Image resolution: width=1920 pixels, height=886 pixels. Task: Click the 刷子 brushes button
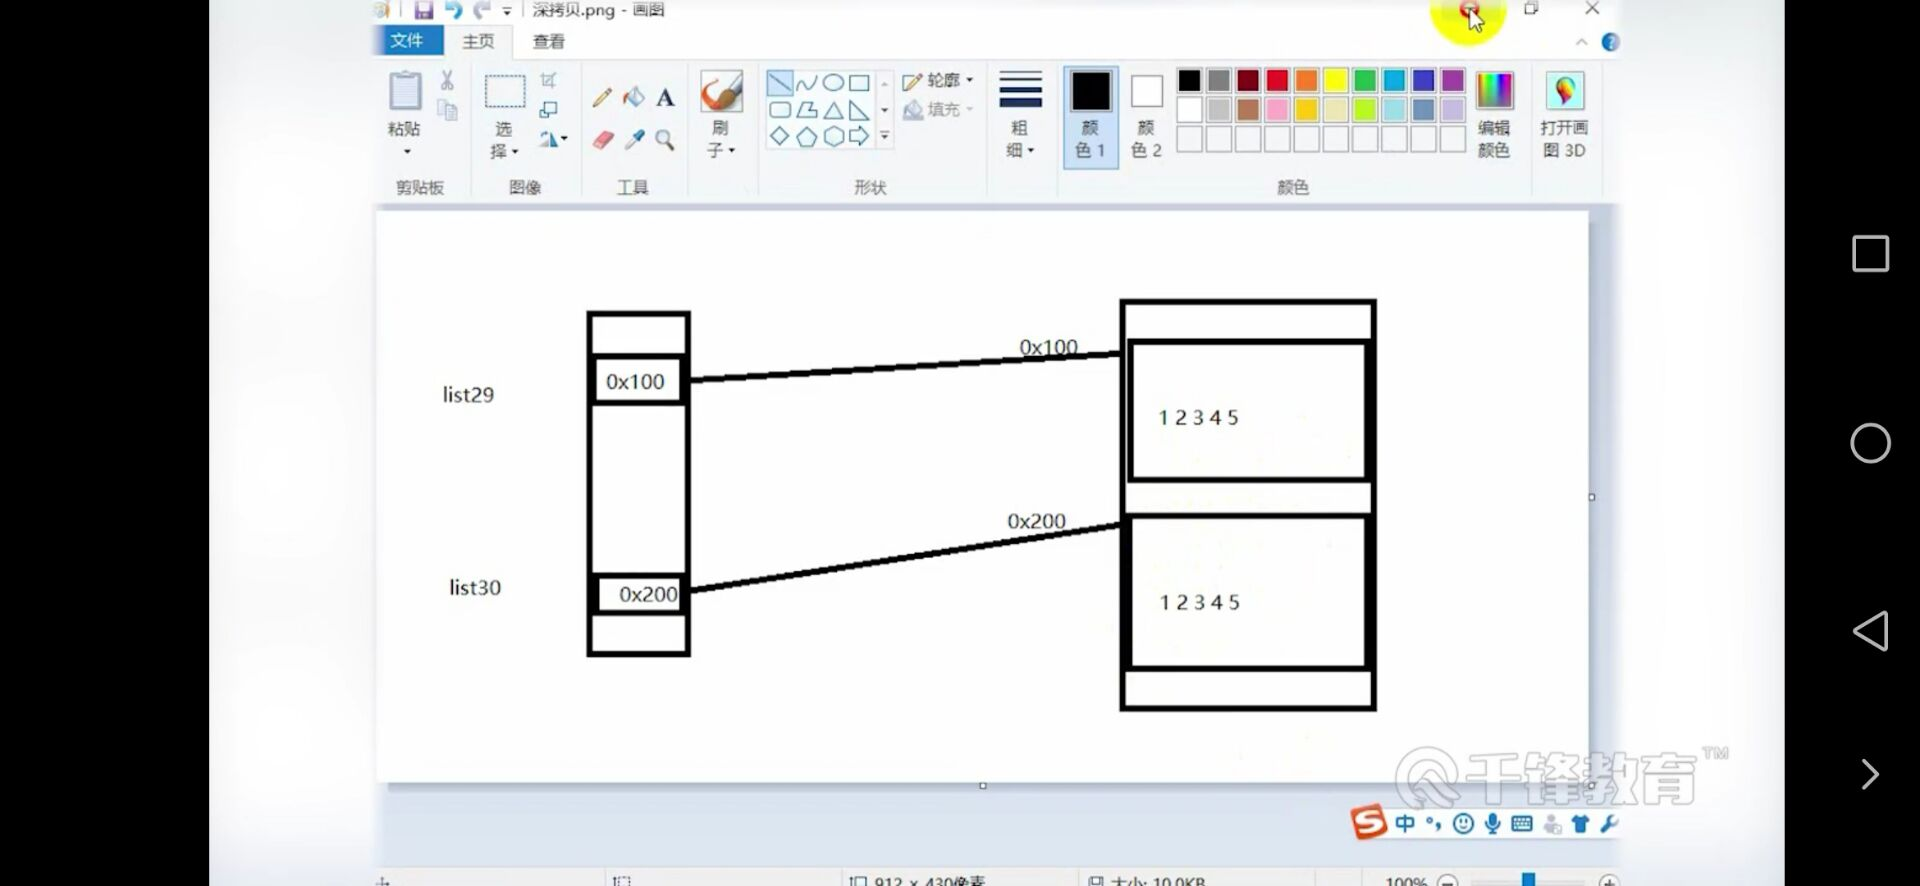[721, 92]
